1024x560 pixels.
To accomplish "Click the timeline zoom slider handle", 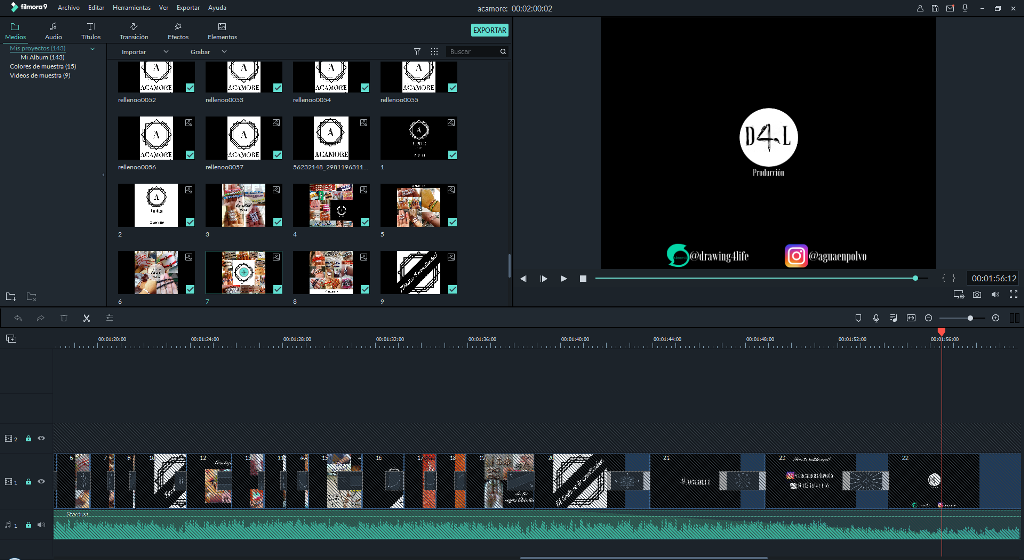I will click(970, 318).
